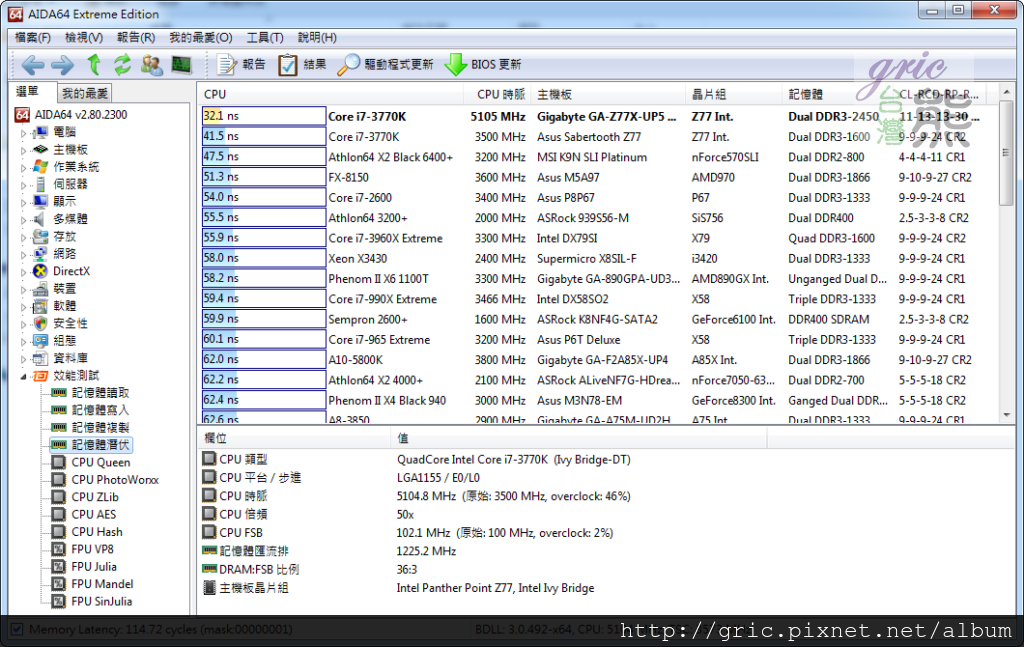Open the FPU Mandel benchmark

point(93,584)
